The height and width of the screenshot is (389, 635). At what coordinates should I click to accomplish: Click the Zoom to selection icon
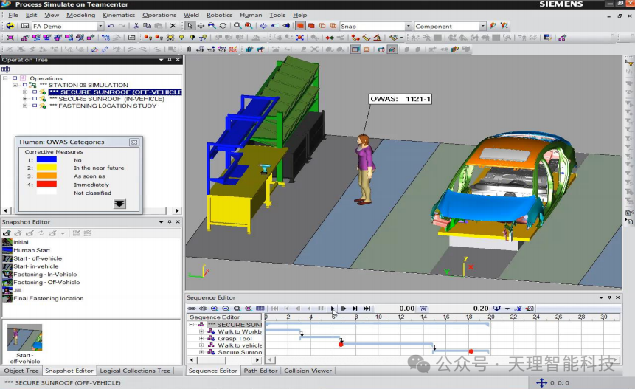[249, 26]
